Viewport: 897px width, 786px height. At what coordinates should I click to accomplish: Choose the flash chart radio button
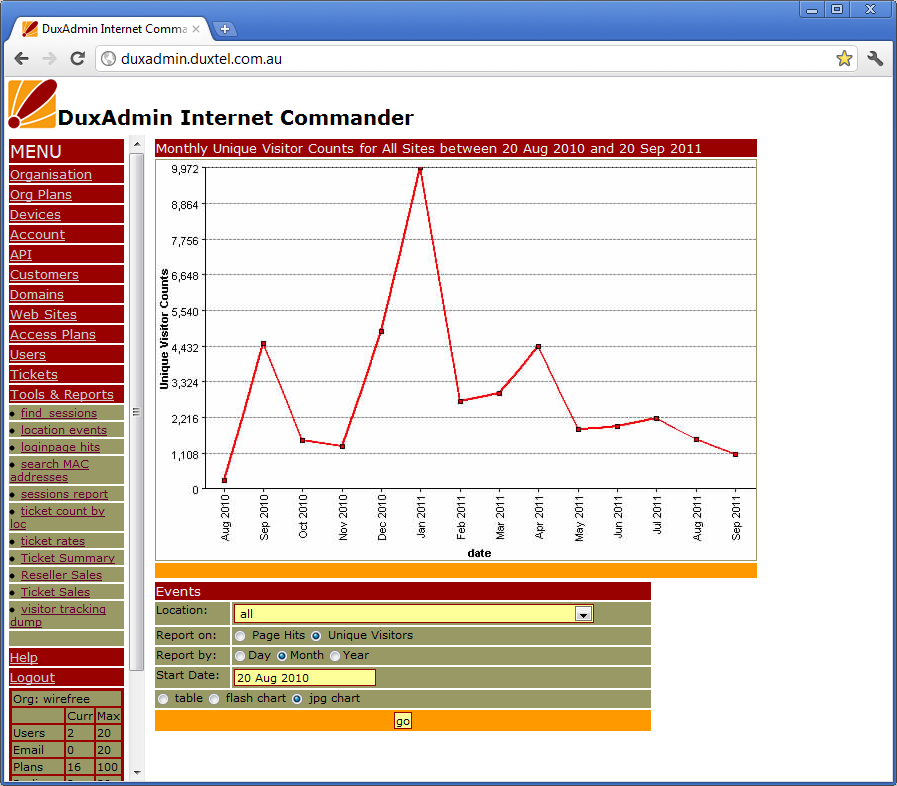[x=214, y=699]
